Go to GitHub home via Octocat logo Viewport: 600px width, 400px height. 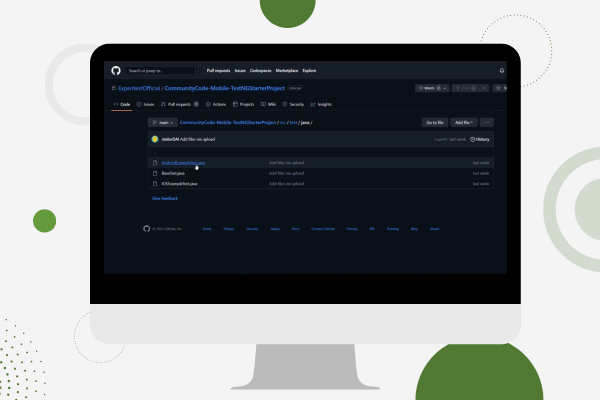[x=116, y=70]
